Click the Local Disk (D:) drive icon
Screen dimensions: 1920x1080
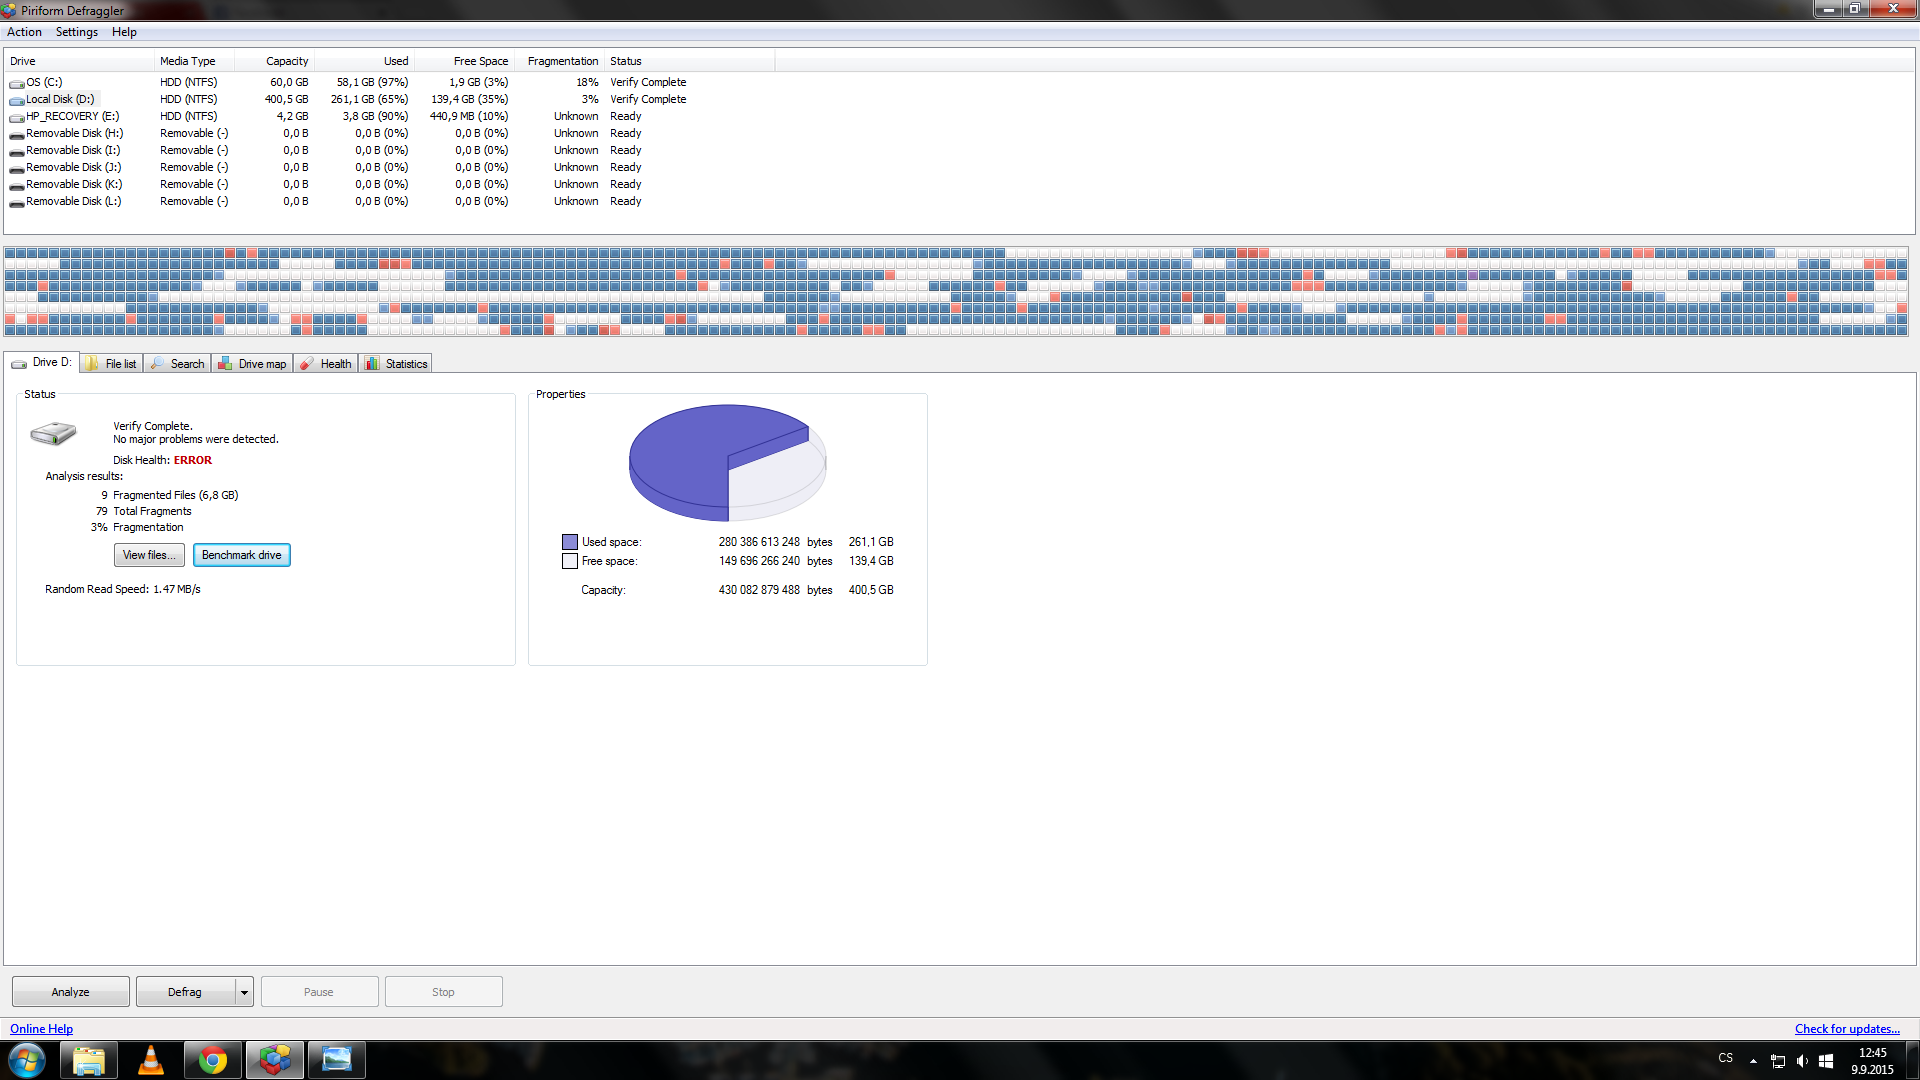click(x=17, y=100)
